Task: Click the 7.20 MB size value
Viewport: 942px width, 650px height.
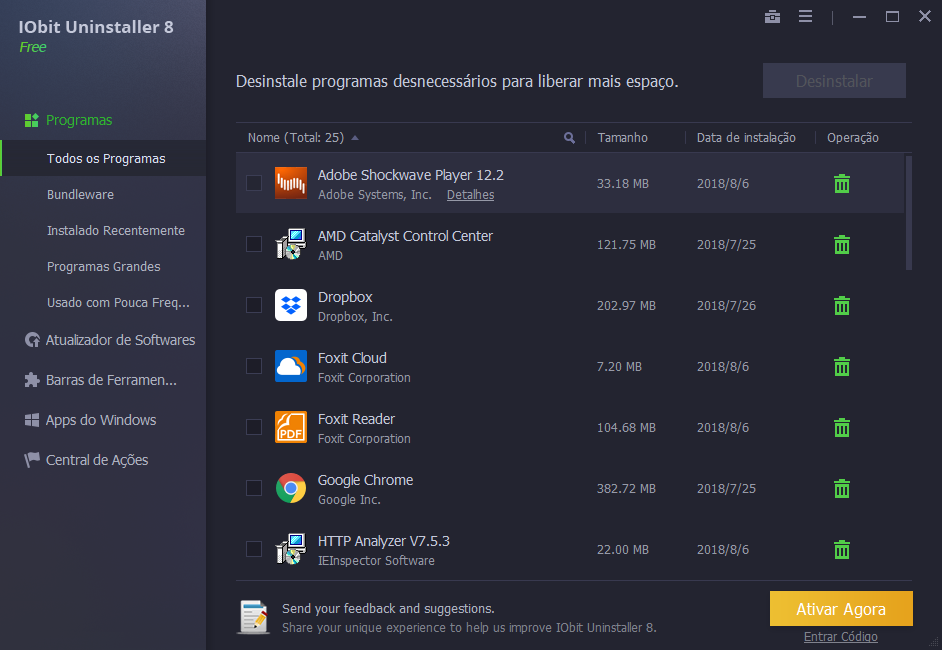Action: pyautogui.click(x=619, y=366)
